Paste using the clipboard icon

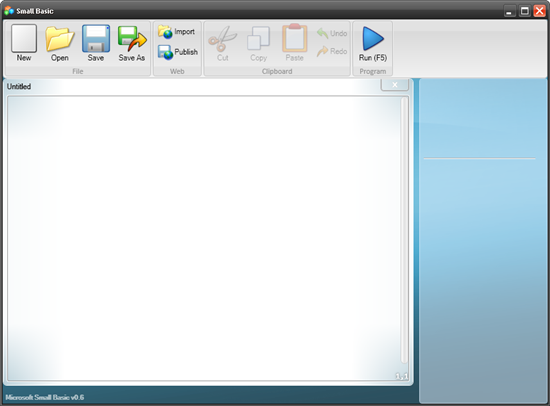click(x=295, y=43)
